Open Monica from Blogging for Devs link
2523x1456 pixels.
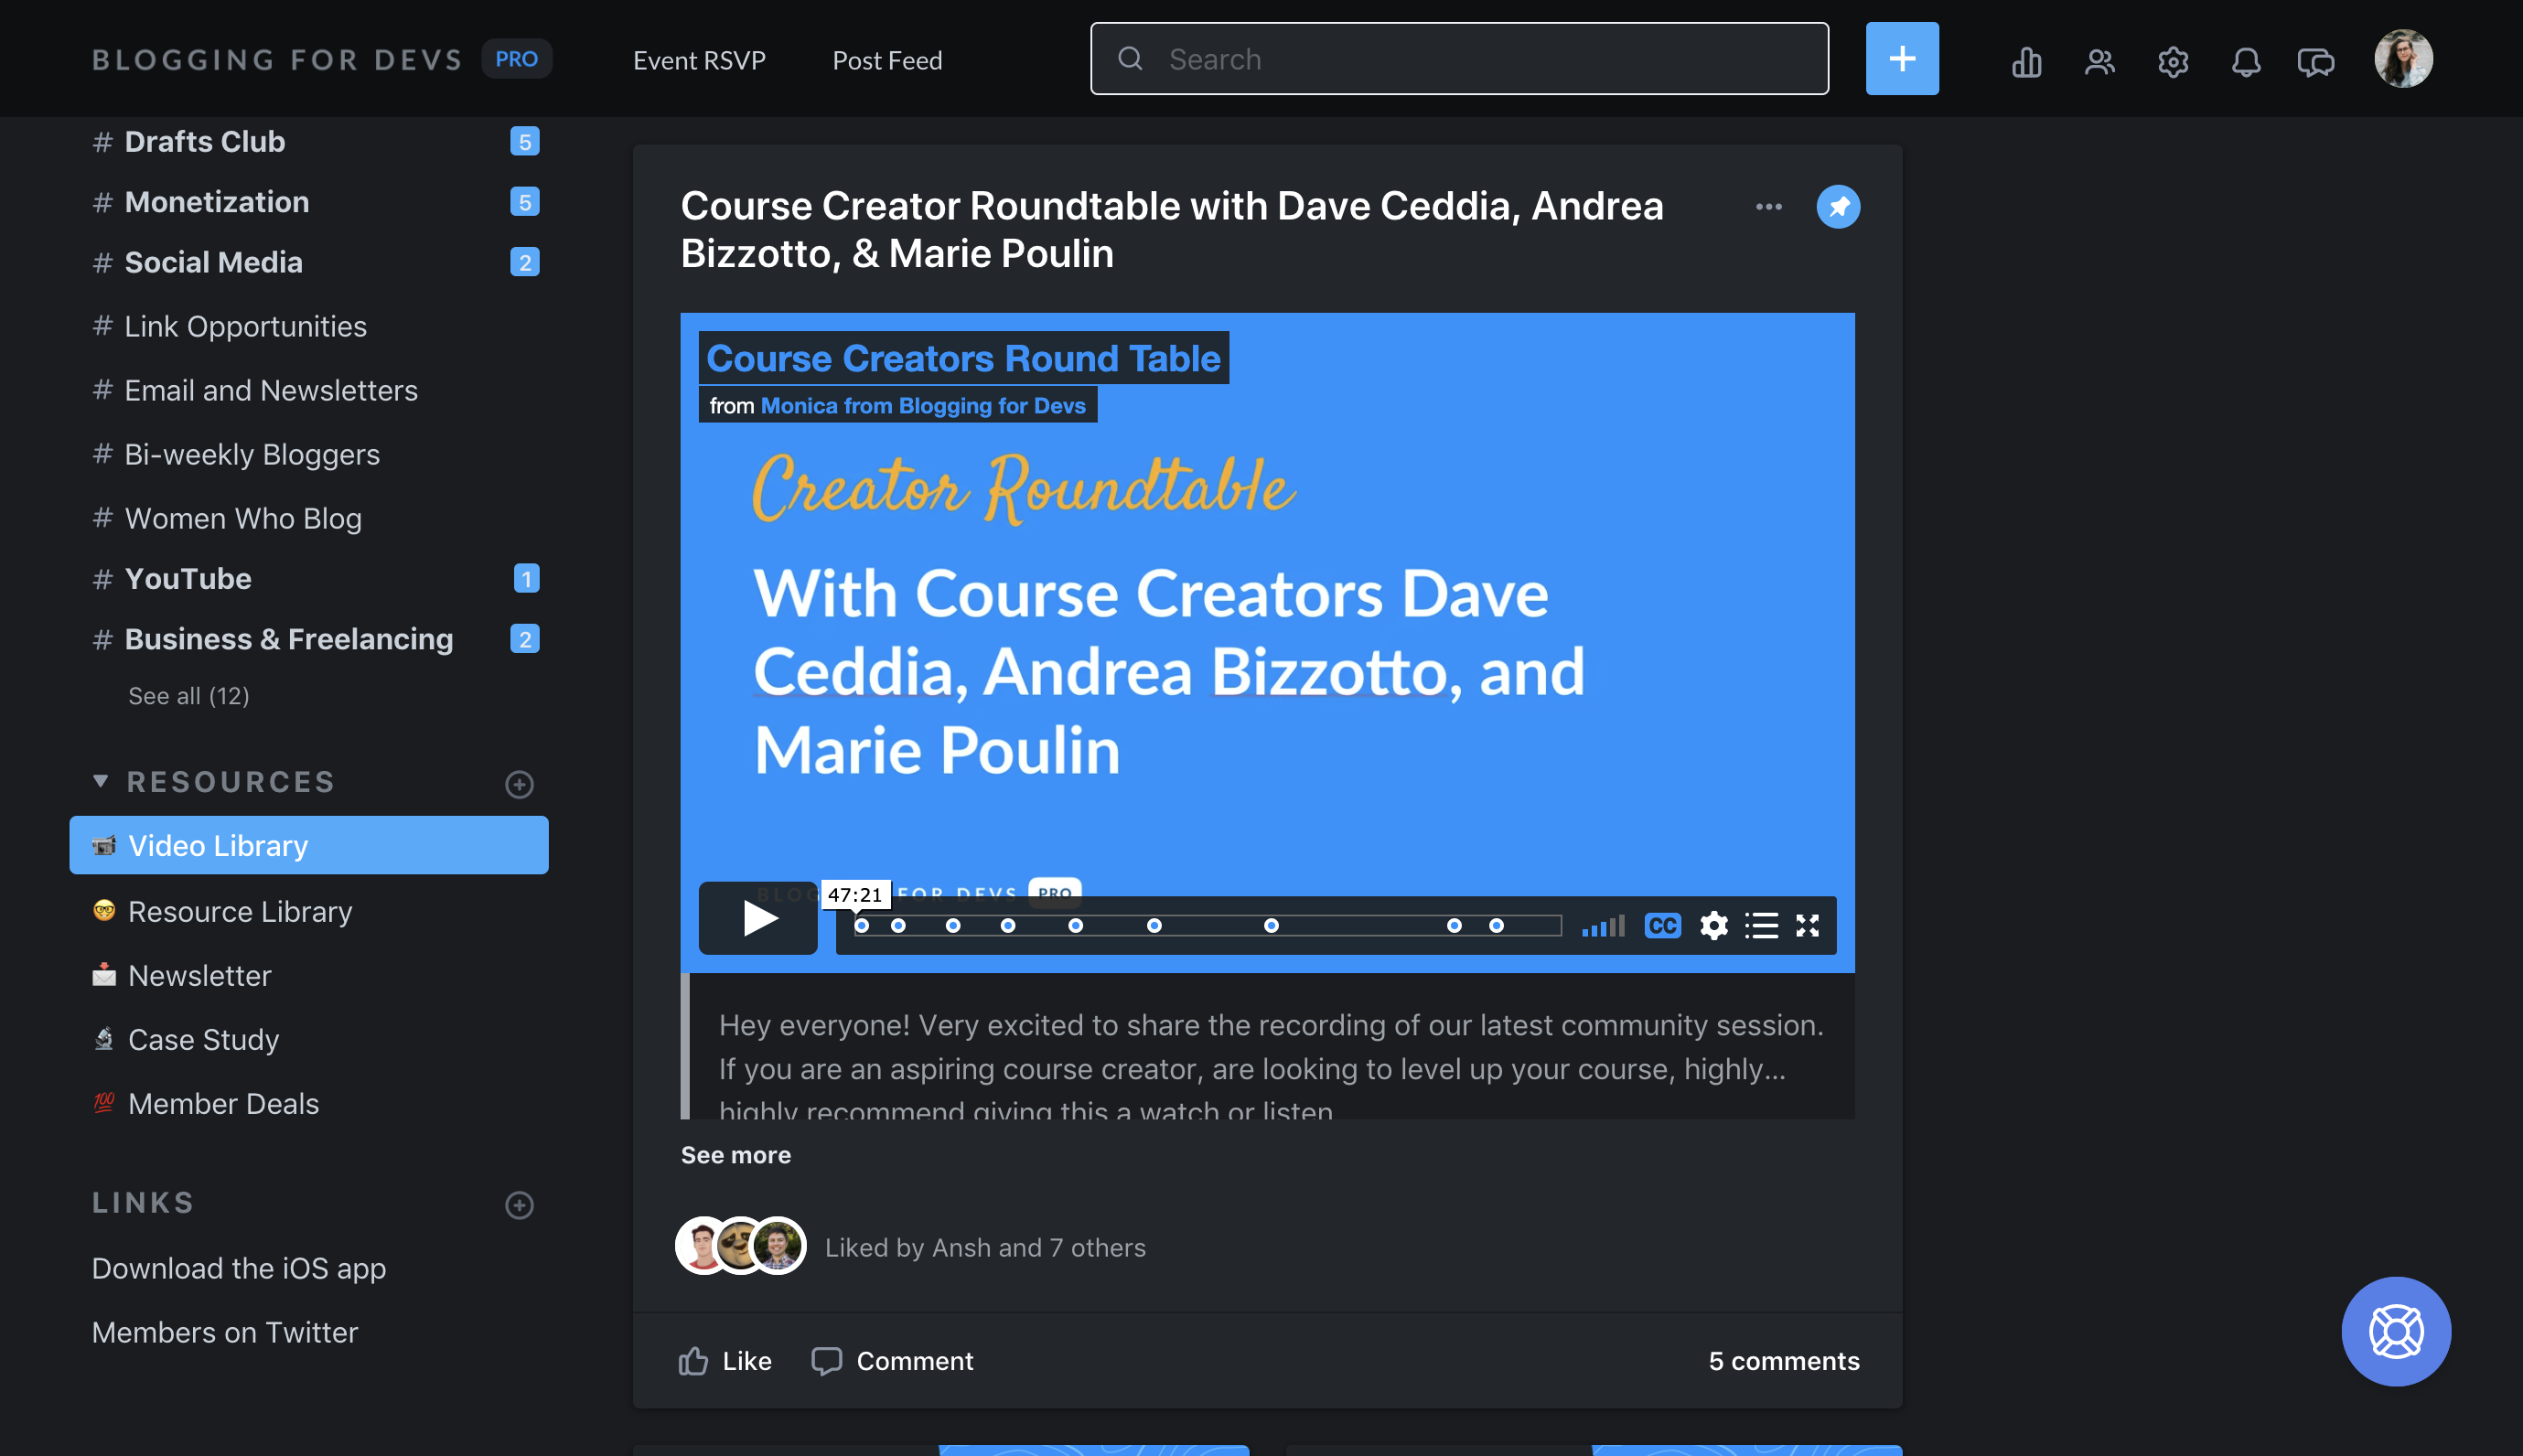pos(922,406)
